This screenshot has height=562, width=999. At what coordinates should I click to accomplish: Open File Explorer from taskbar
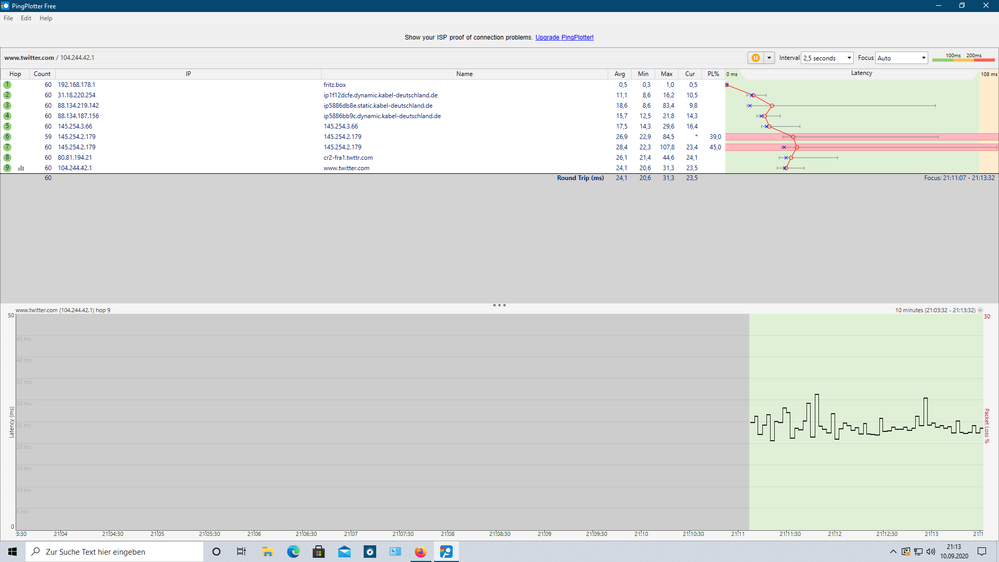268,552
